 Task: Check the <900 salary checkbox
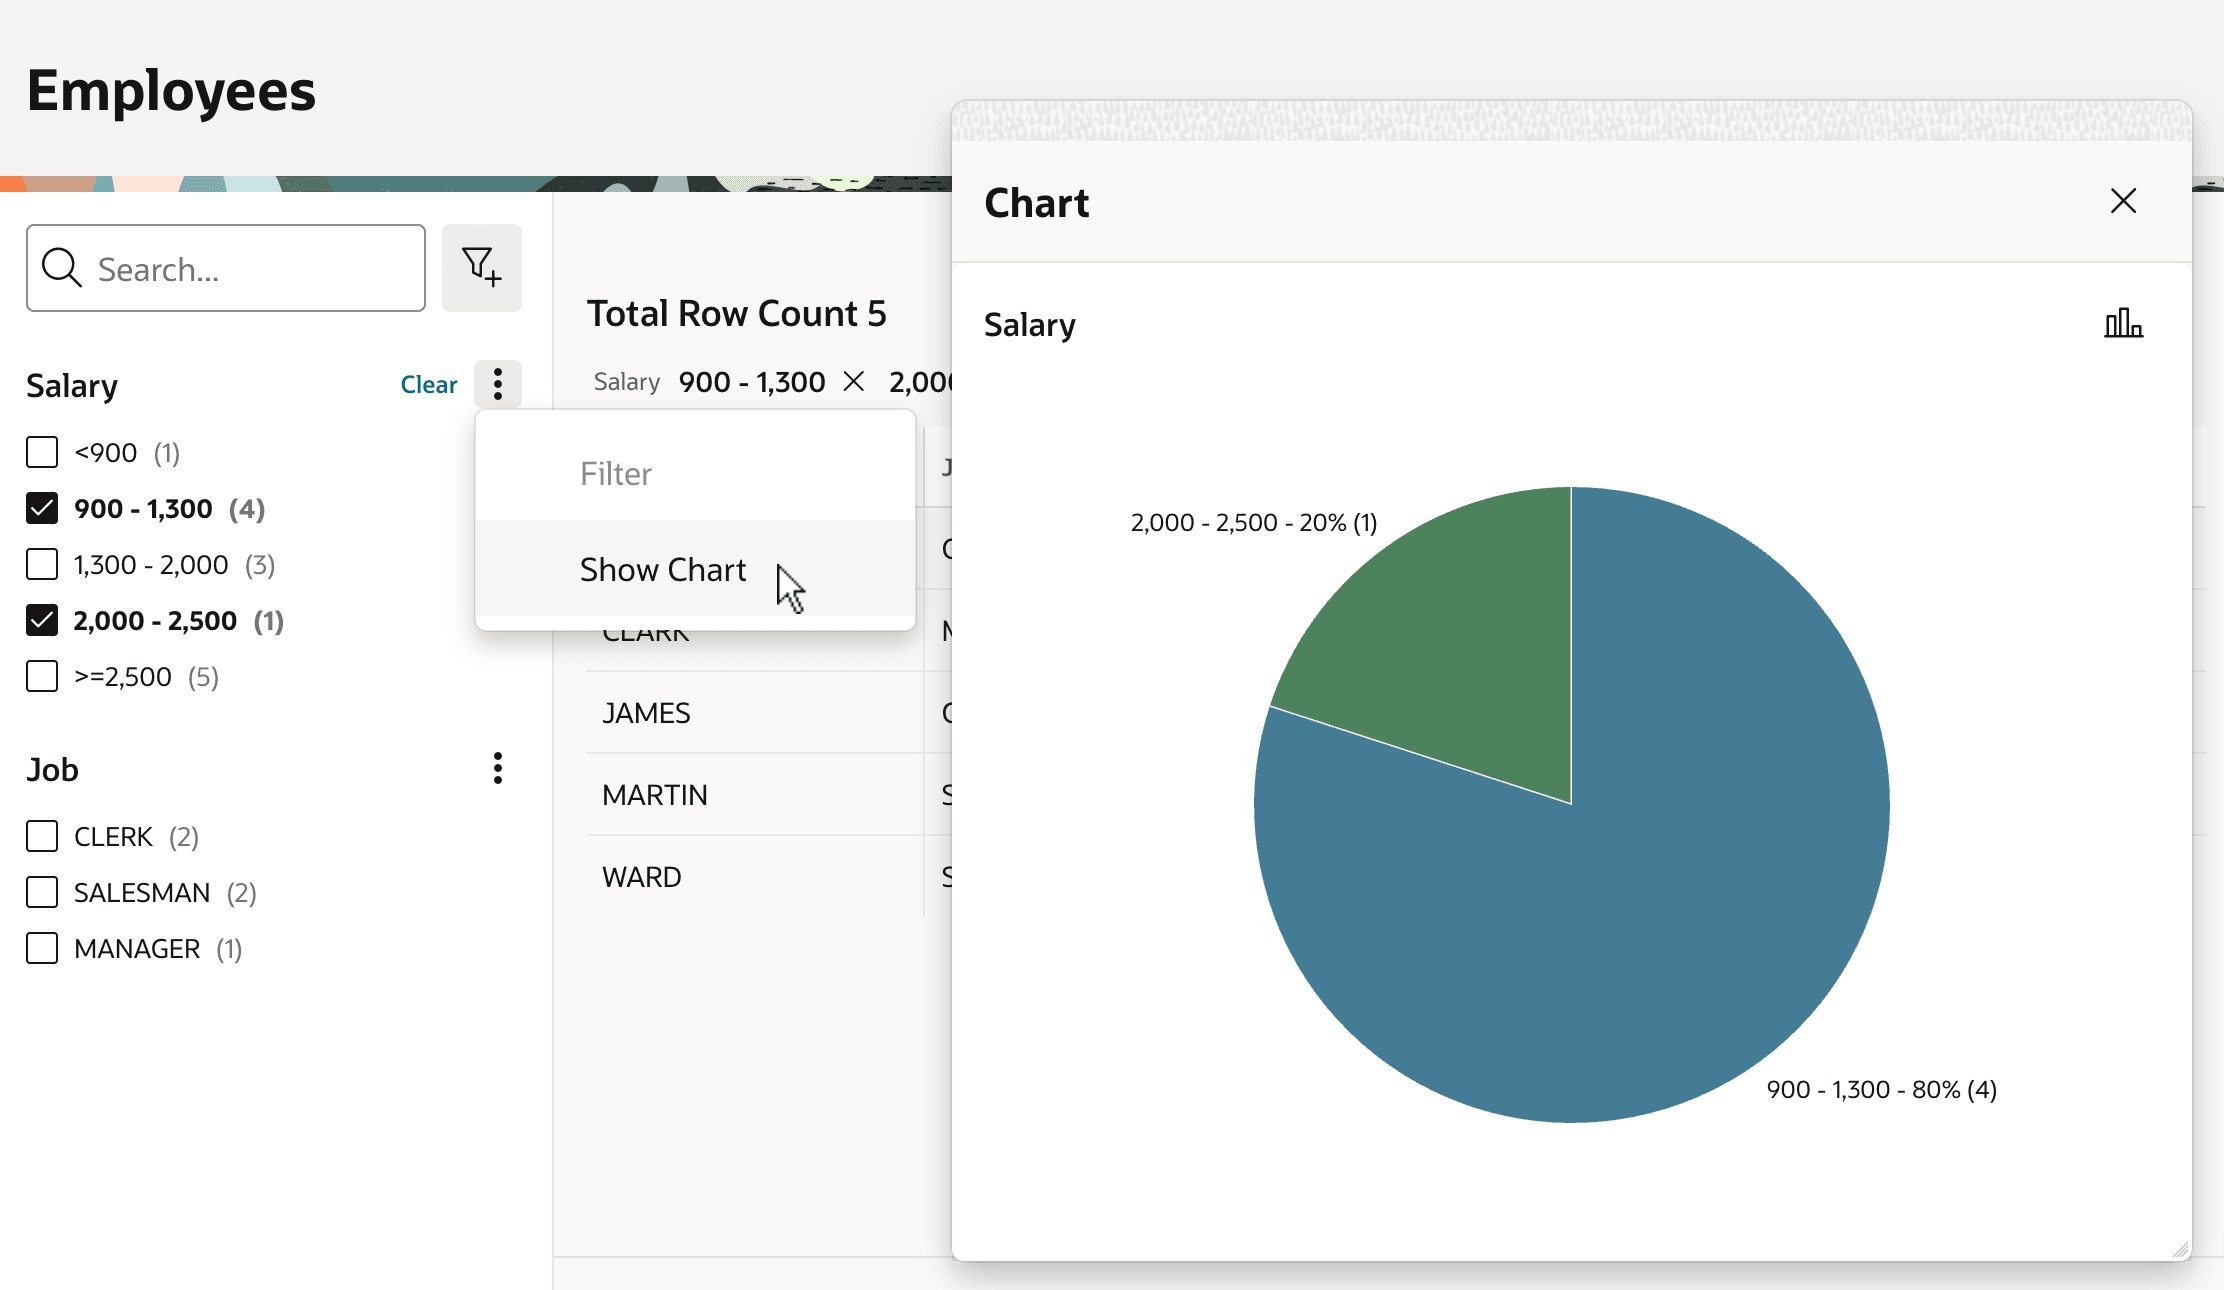42,452
